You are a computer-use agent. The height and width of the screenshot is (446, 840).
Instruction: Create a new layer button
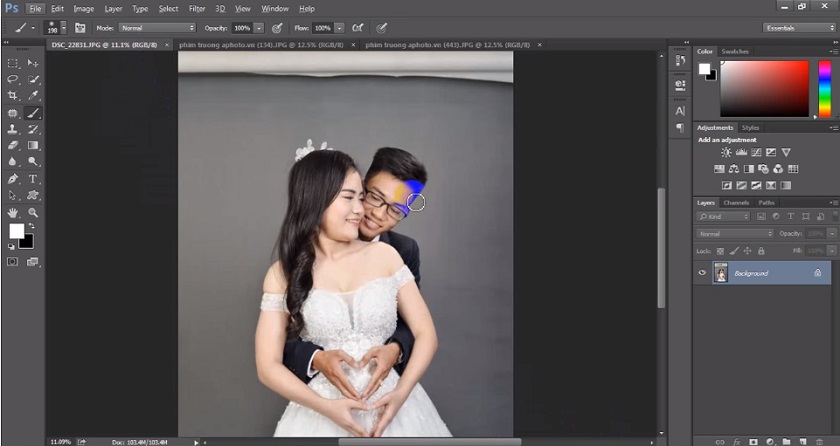pos(802,442)
